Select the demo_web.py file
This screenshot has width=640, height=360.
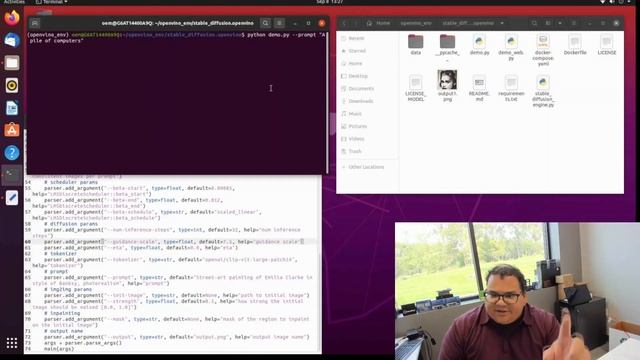pos(511,48)
